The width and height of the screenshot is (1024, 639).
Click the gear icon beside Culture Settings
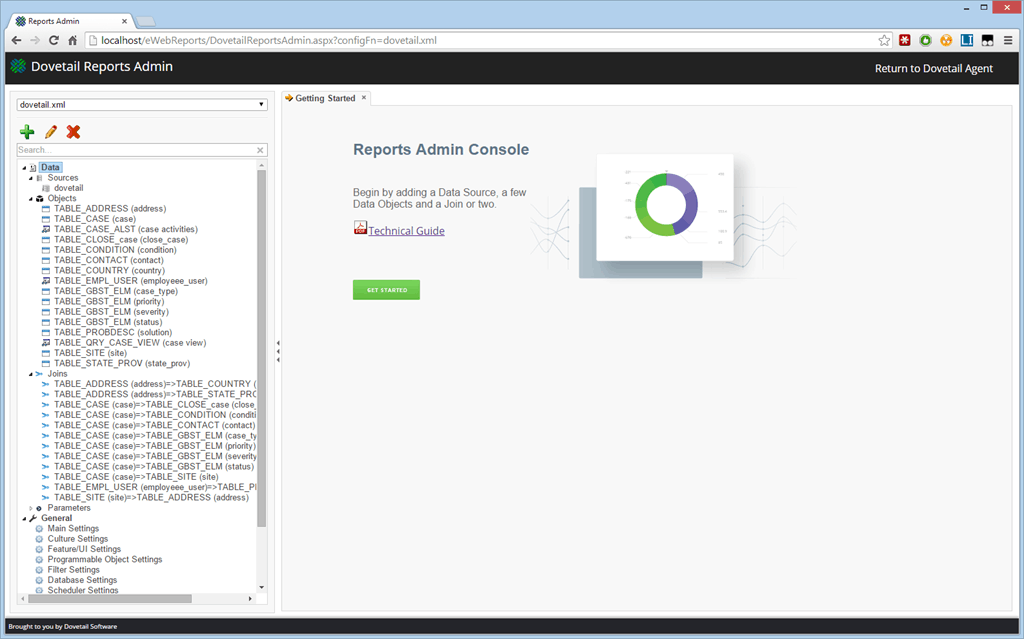[x=39, y=539]
